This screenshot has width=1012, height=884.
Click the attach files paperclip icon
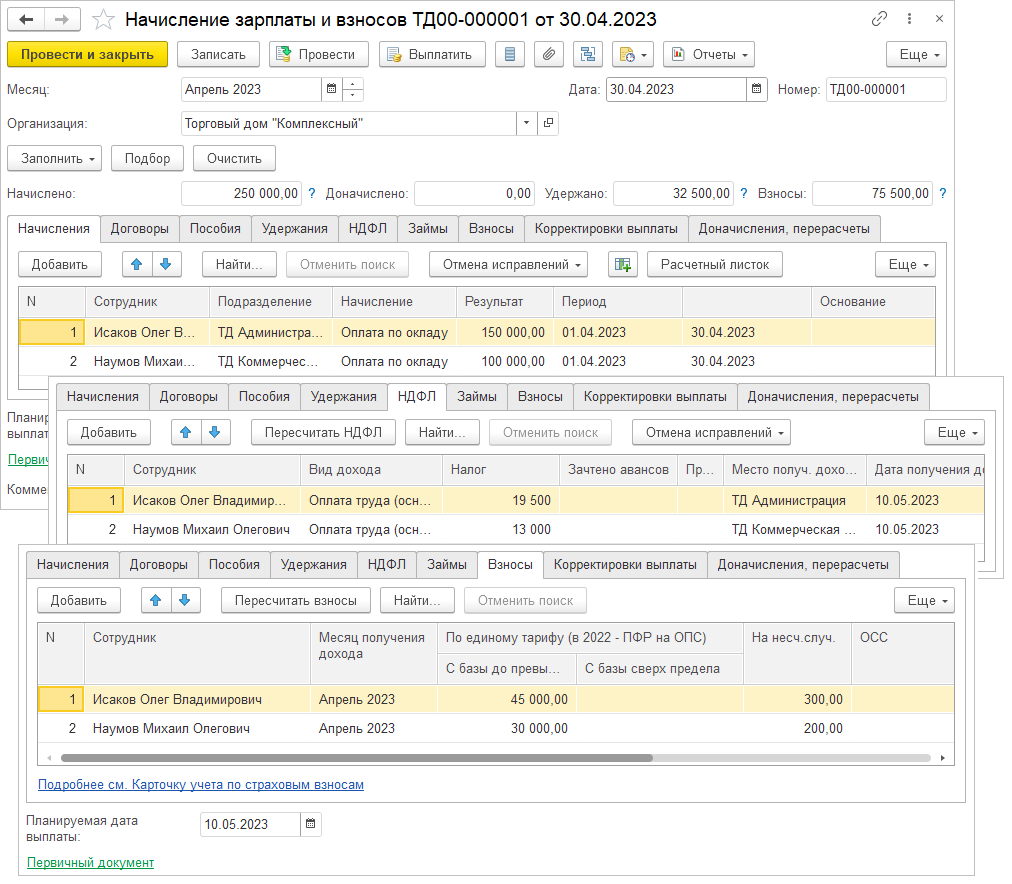point(548,54)
